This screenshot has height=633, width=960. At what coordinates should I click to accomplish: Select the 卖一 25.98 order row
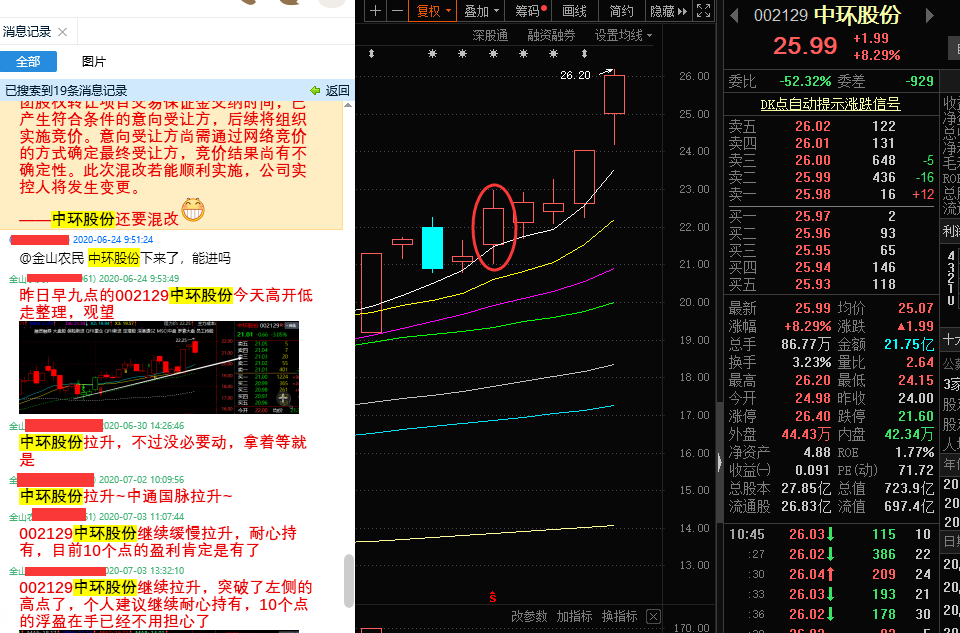pos(830,195)
